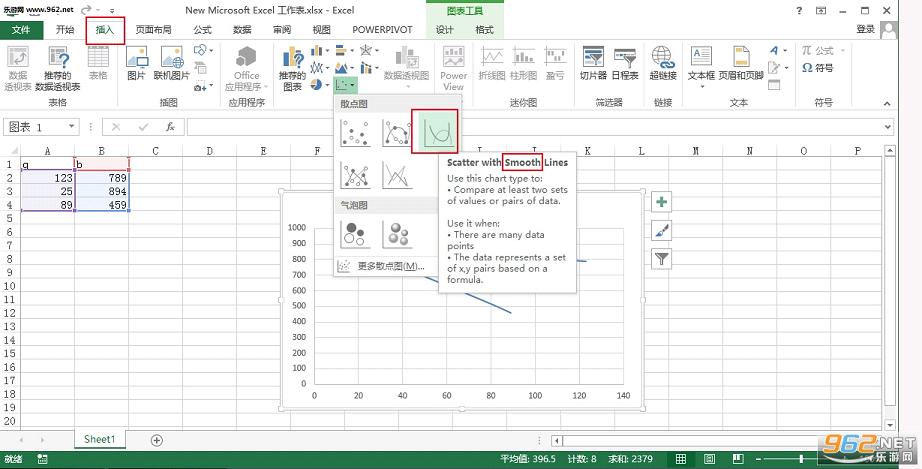Click the chart filters funnel button
Image resolution: width=922 pixels, height=469 pixels.
coord(662,259)
